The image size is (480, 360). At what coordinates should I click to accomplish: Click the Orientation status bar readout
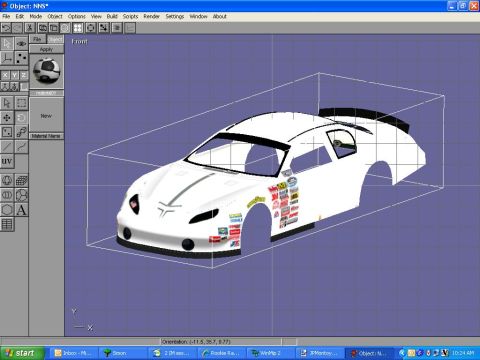click(196, 342)
